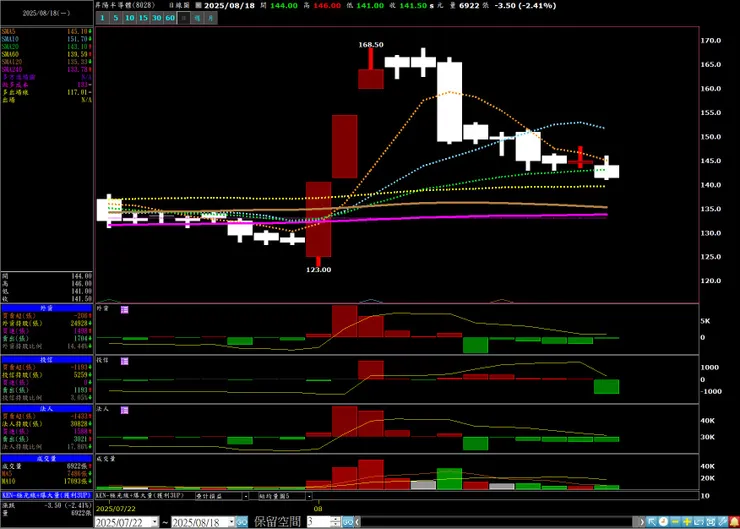Click the 08 month marker on timeline
Screen dimensions: 740x529
318,509
